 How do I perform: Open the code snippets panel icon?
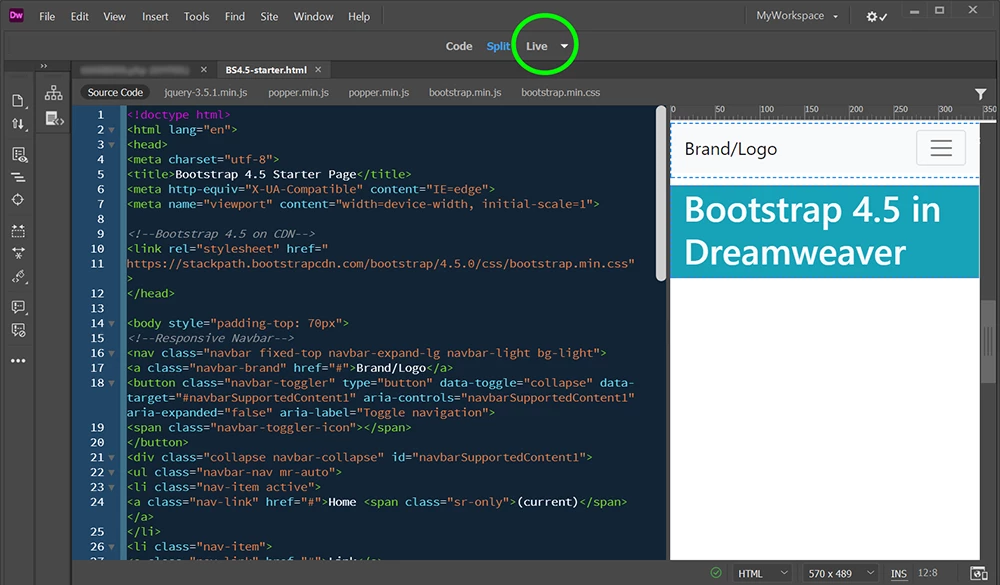point(54,119)
